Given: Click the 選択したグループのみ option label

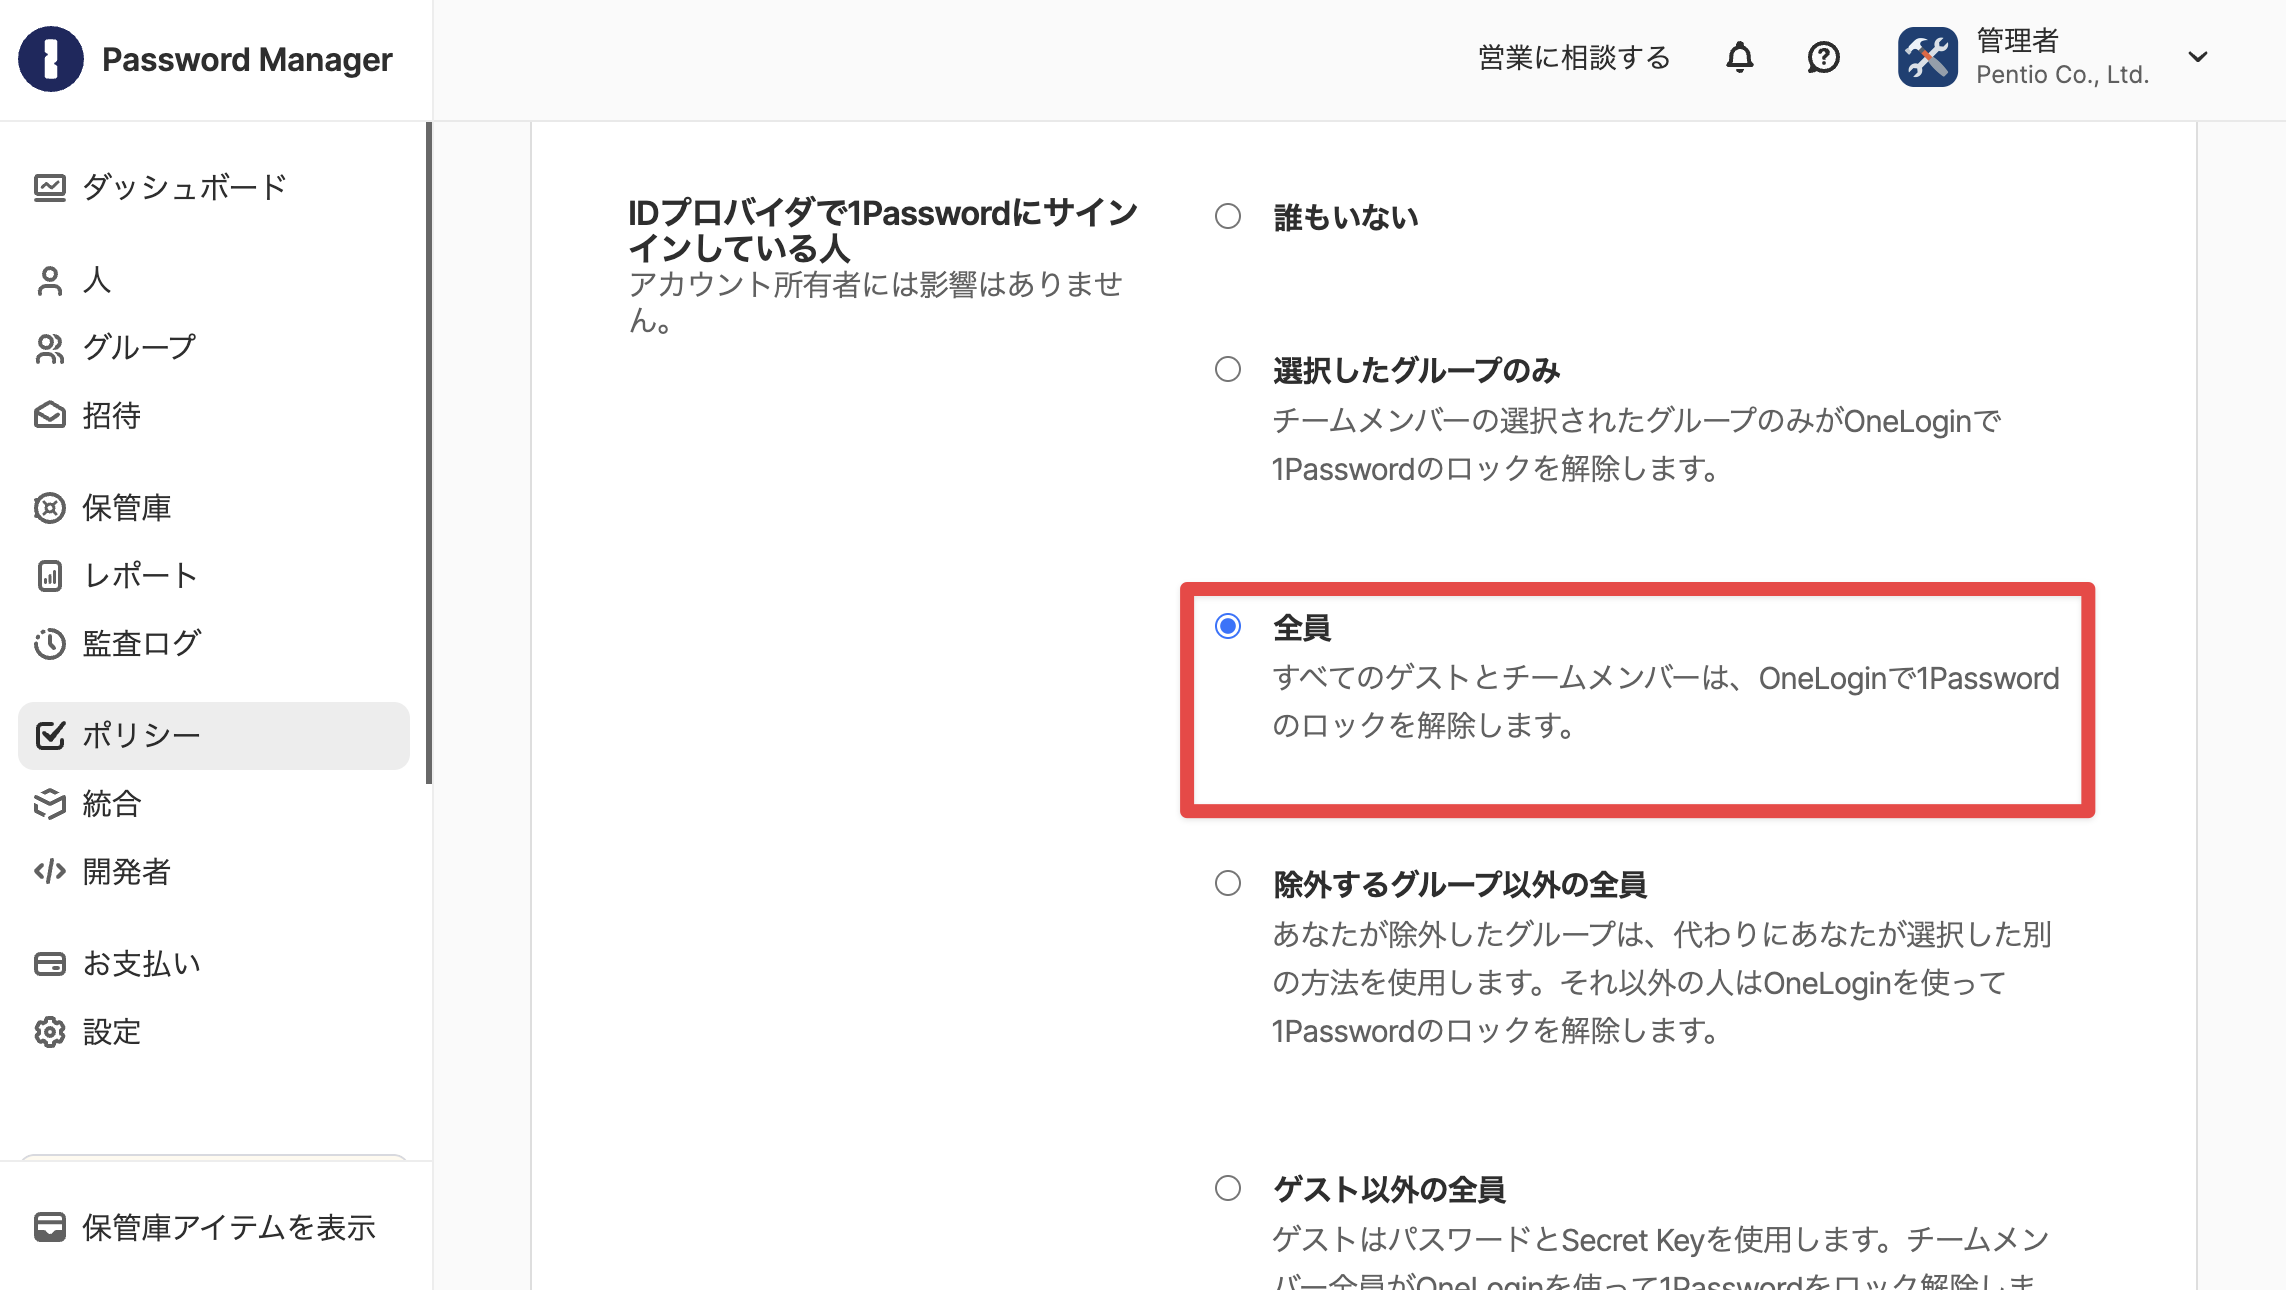Looking at the screenshot, I should click(x=1417, y=370).
